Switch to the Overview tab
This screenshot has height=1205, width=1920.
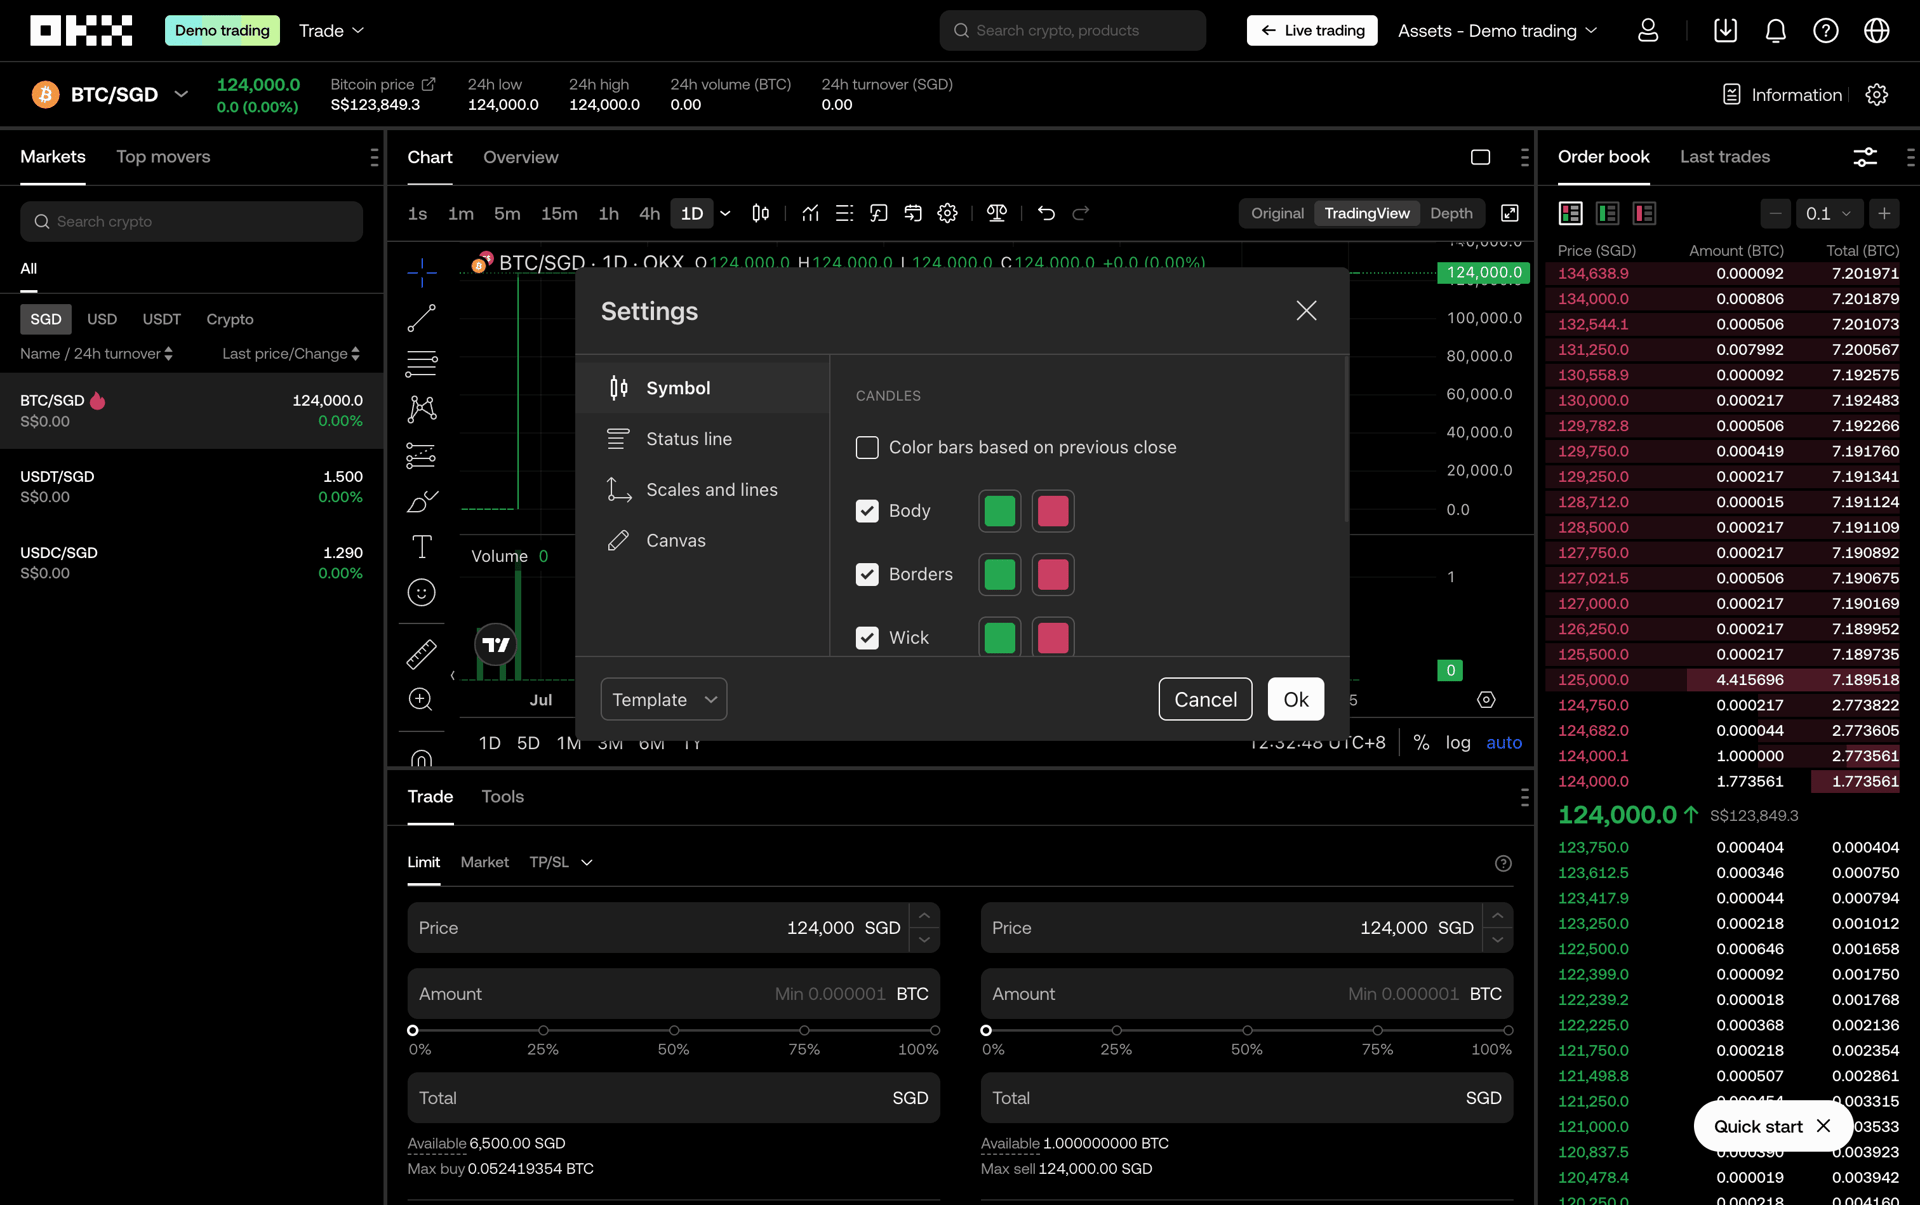pyautogui.click(x=521, y=157)
